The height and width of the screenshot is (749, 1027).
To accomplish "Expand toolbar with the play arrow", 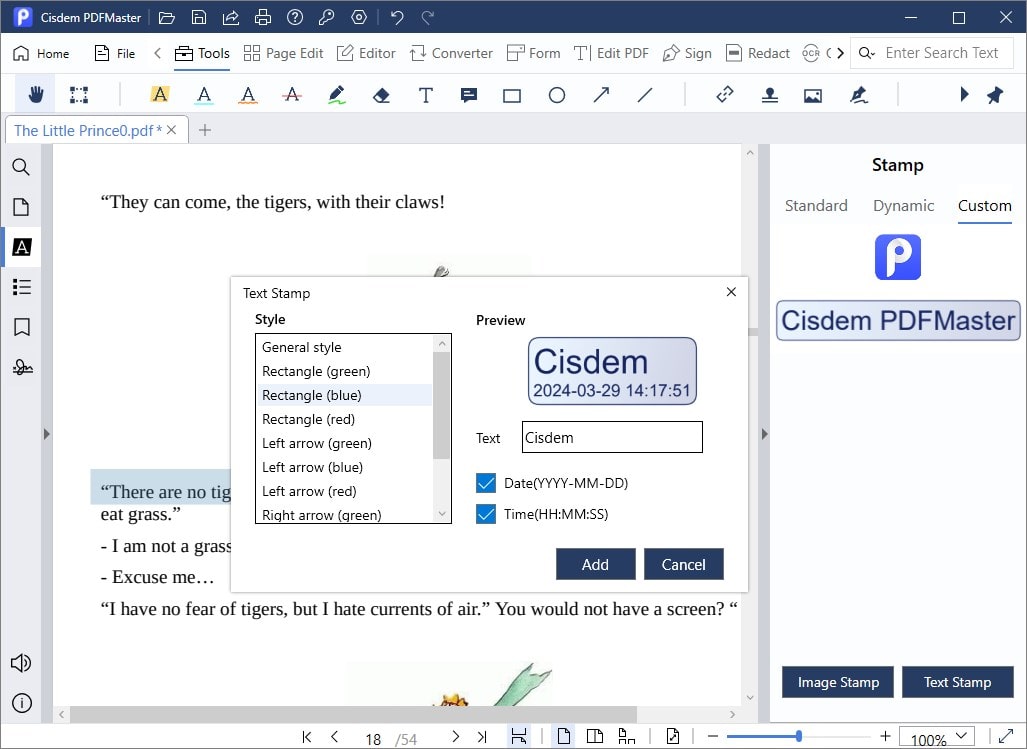I will (x=964, y=94).
